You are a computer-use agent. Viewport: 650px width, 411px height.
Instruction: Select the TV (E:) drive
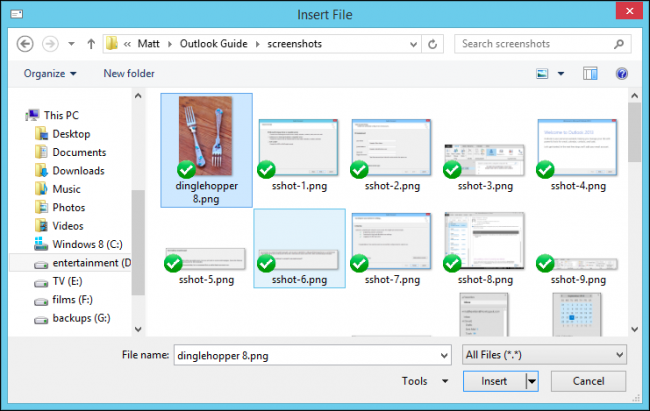(58, 281)
